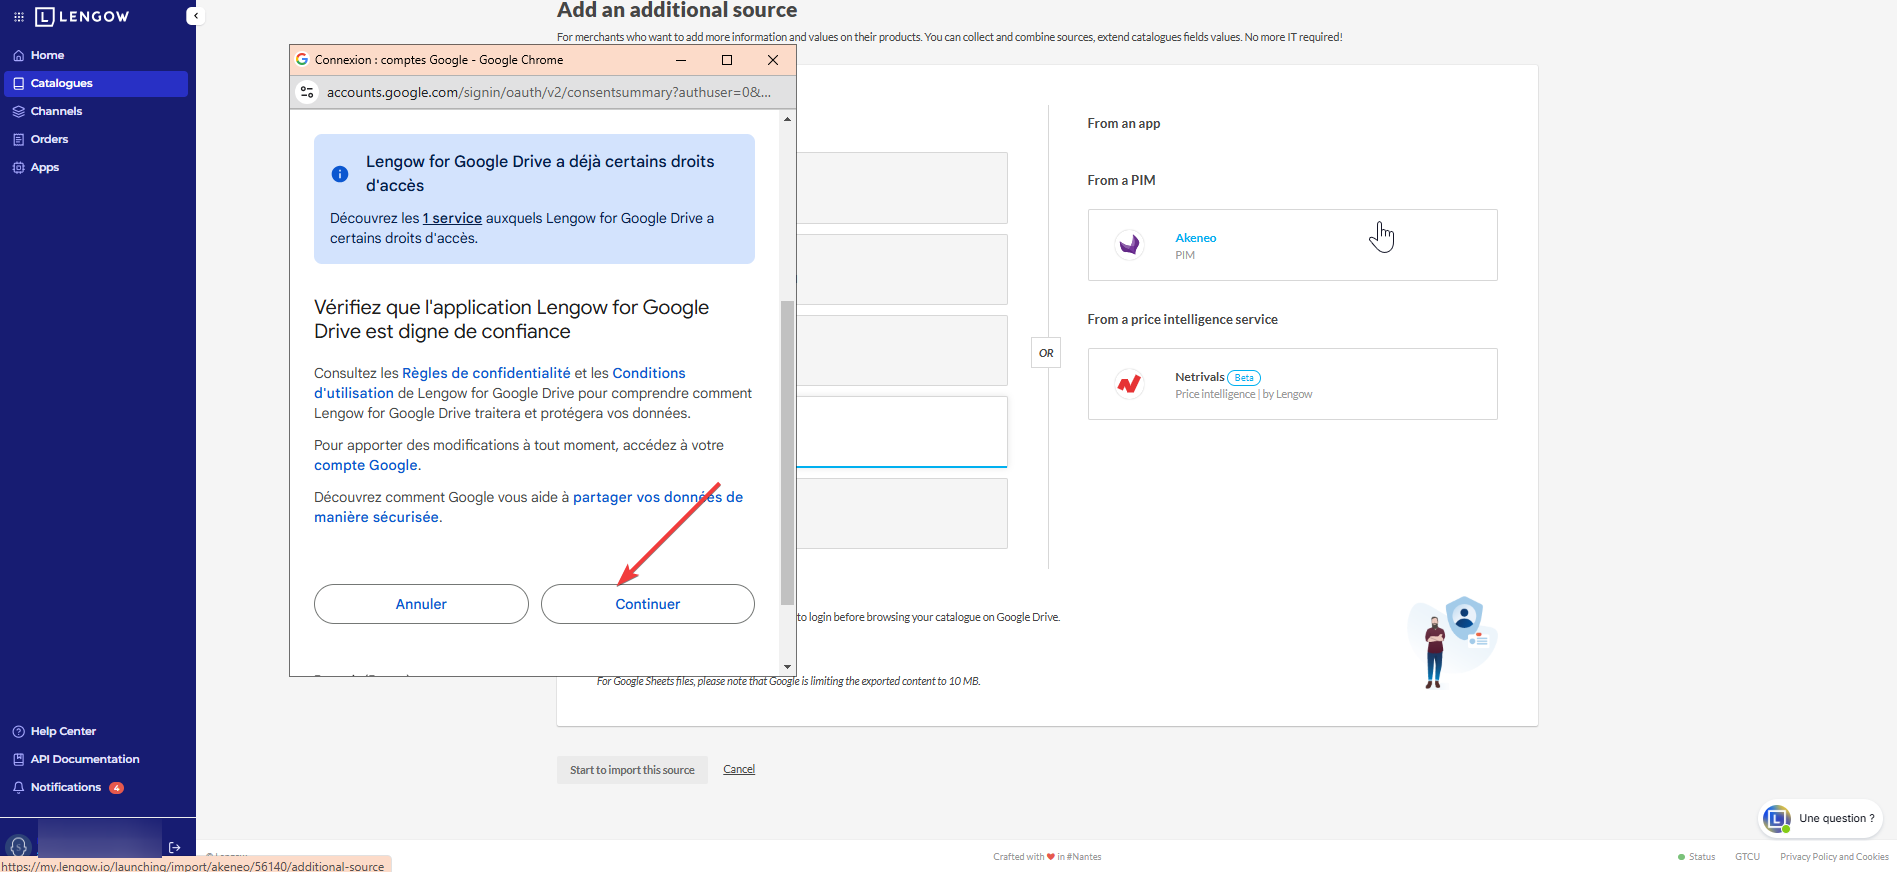Open the Channels section

[x=56, y=111]
